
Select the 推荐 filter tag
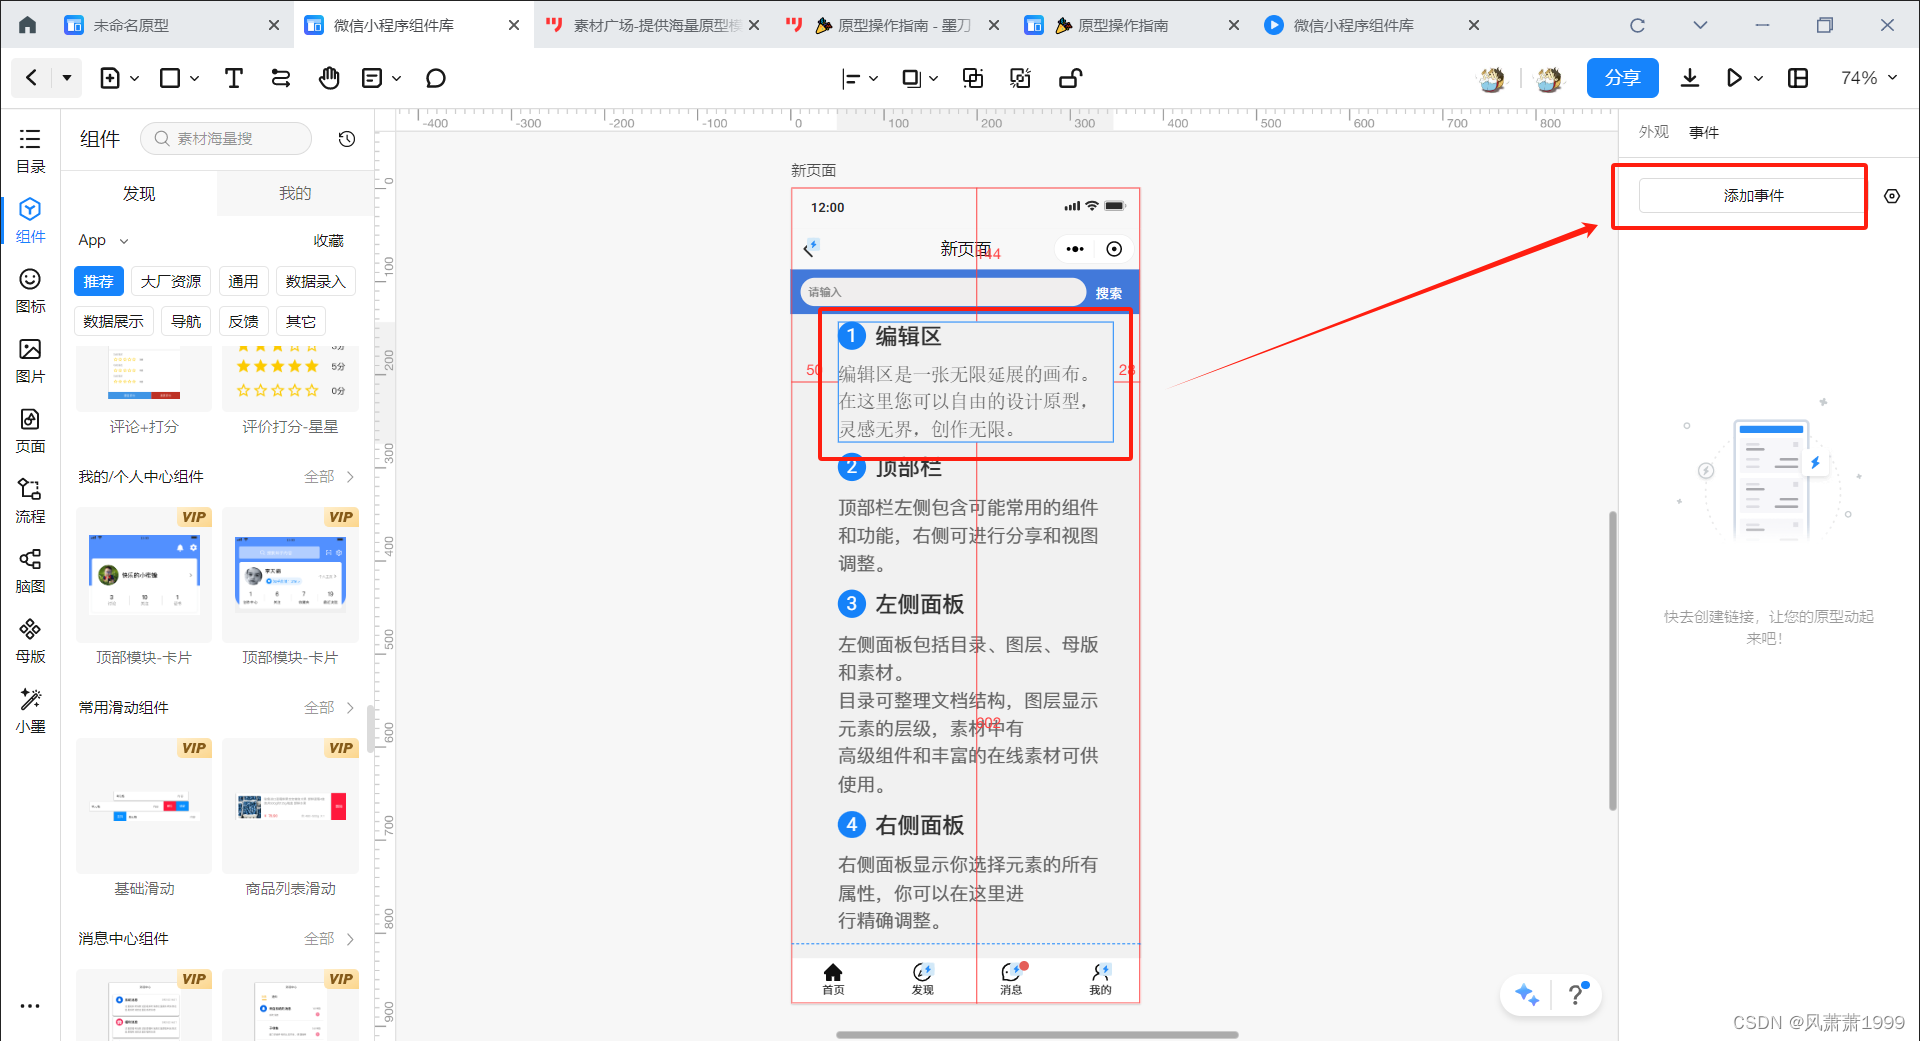click(99, 282)
